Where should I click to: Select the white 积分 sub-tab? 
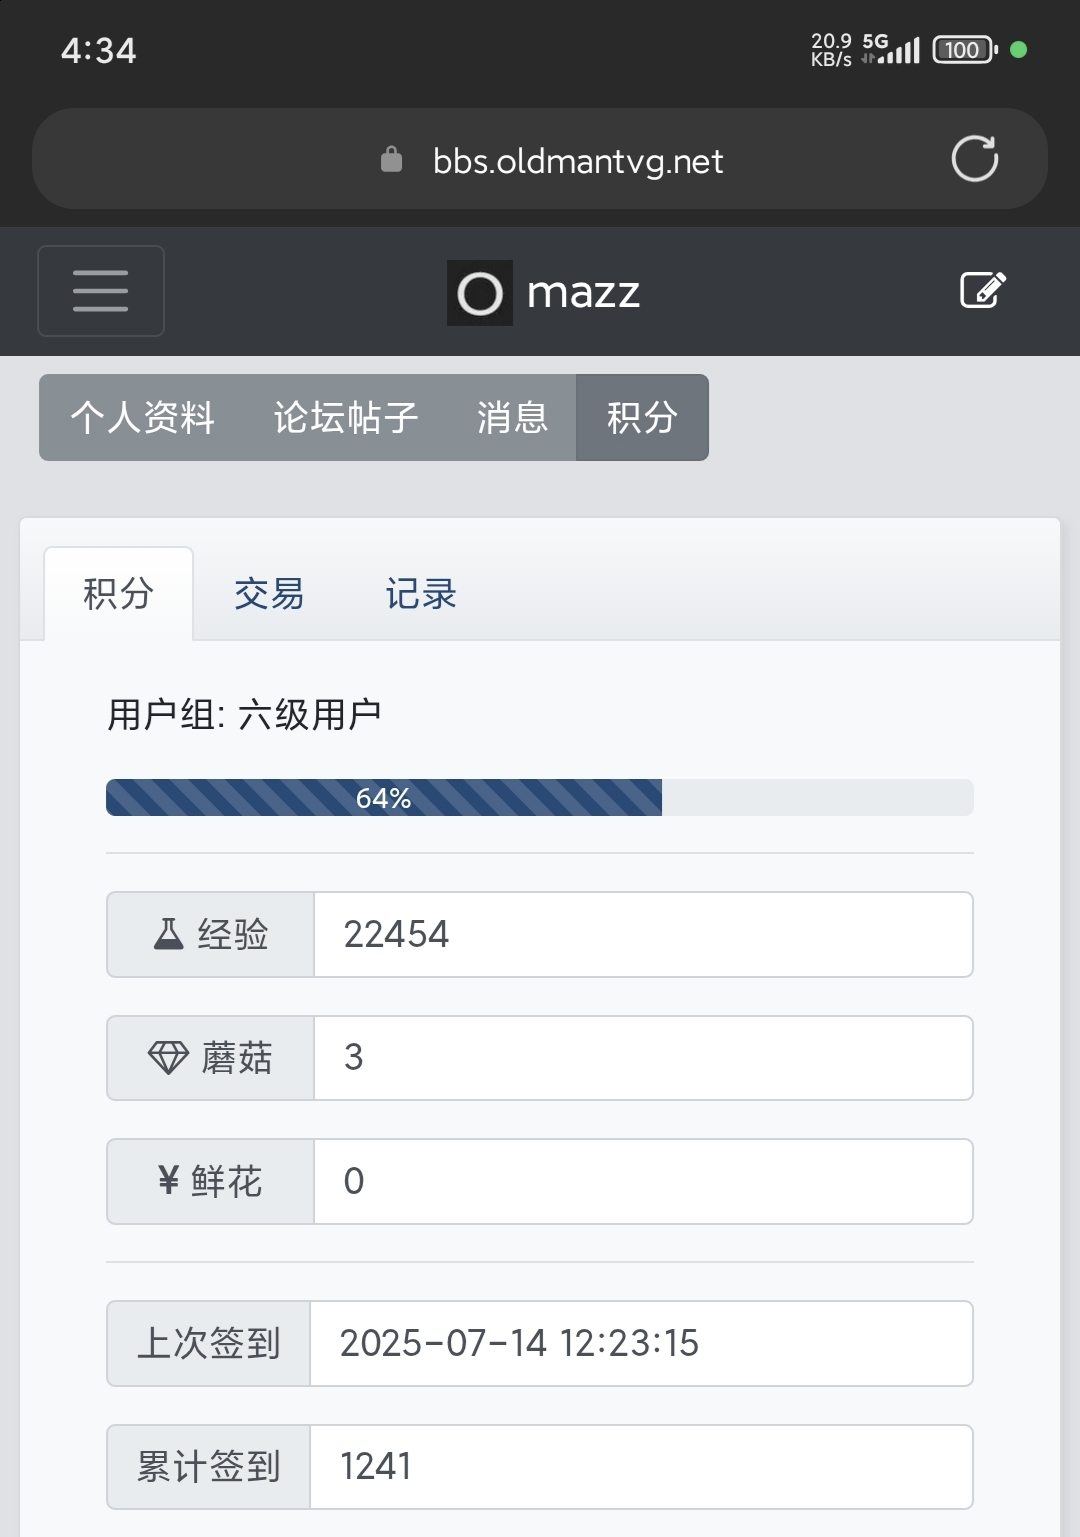tap(118, 594)
